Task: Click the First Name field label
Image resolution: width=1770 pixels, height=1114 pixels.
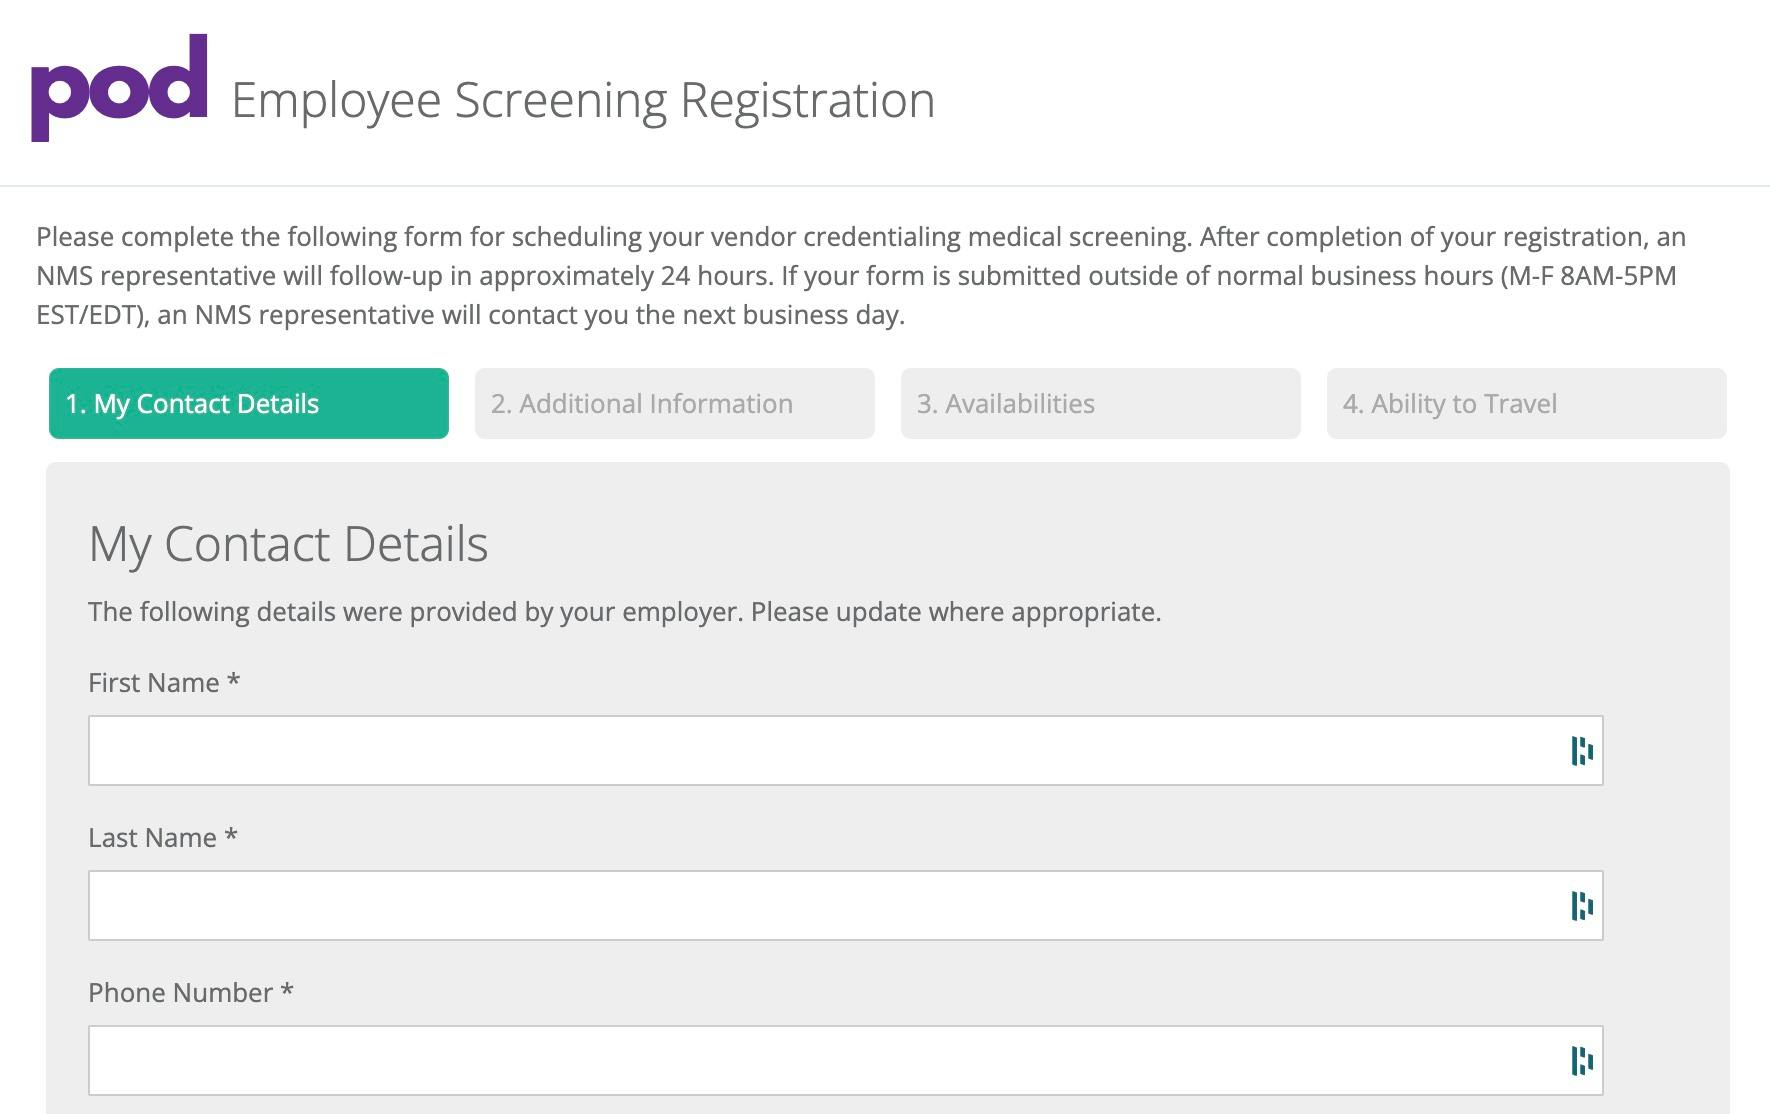Action: click(153, 683)
